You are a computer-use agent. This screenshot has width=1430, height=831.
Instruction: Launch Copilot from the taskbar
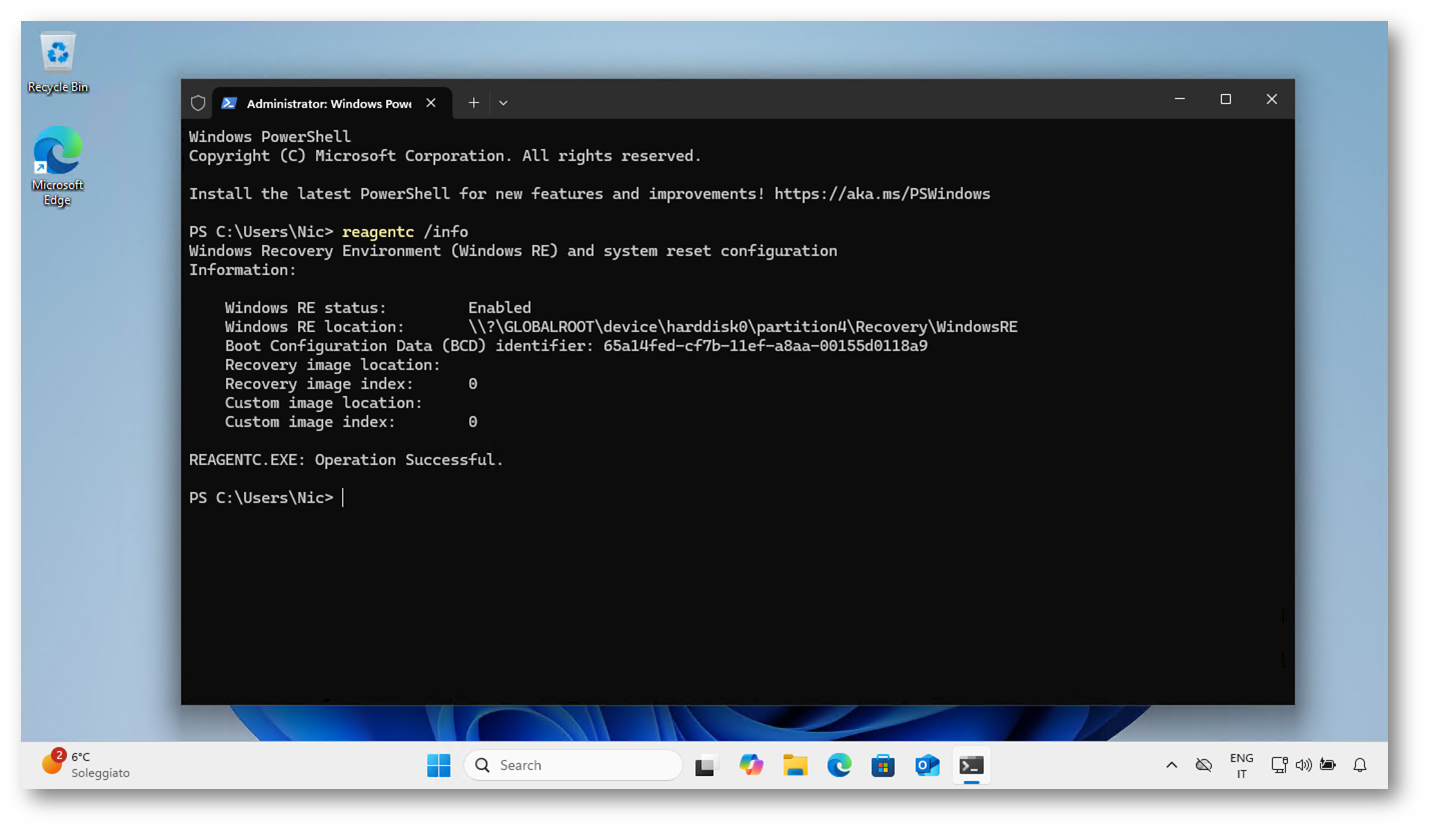(751, 765)
